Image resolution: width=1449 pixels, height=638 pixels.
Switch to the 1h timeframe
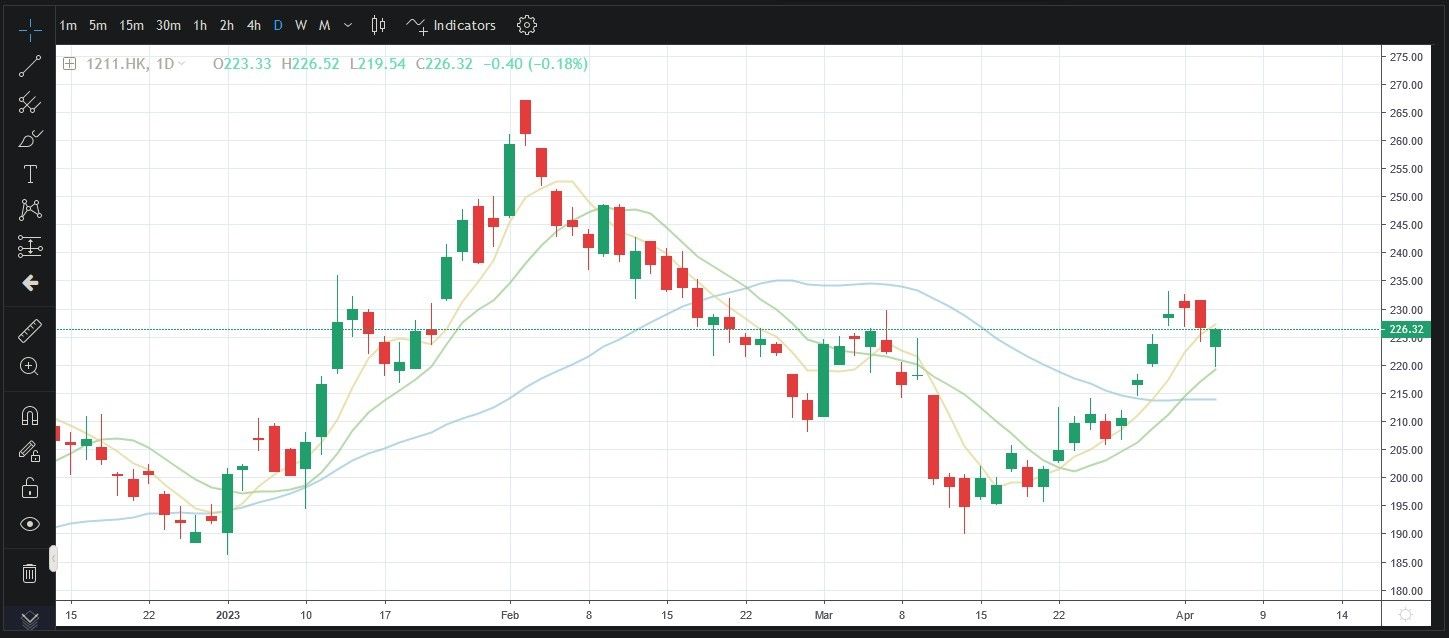200,25
